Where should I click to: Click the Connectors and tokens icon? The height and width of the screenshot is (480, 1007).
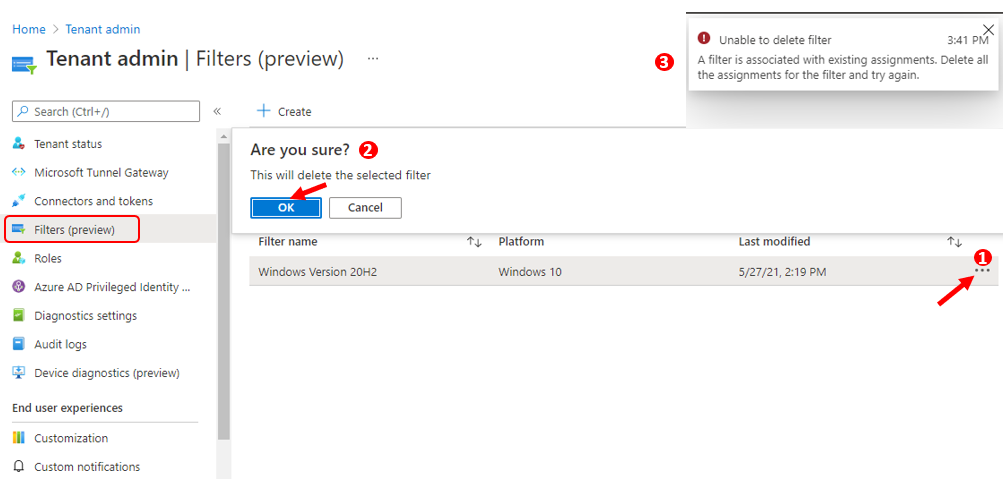point(19,200)
